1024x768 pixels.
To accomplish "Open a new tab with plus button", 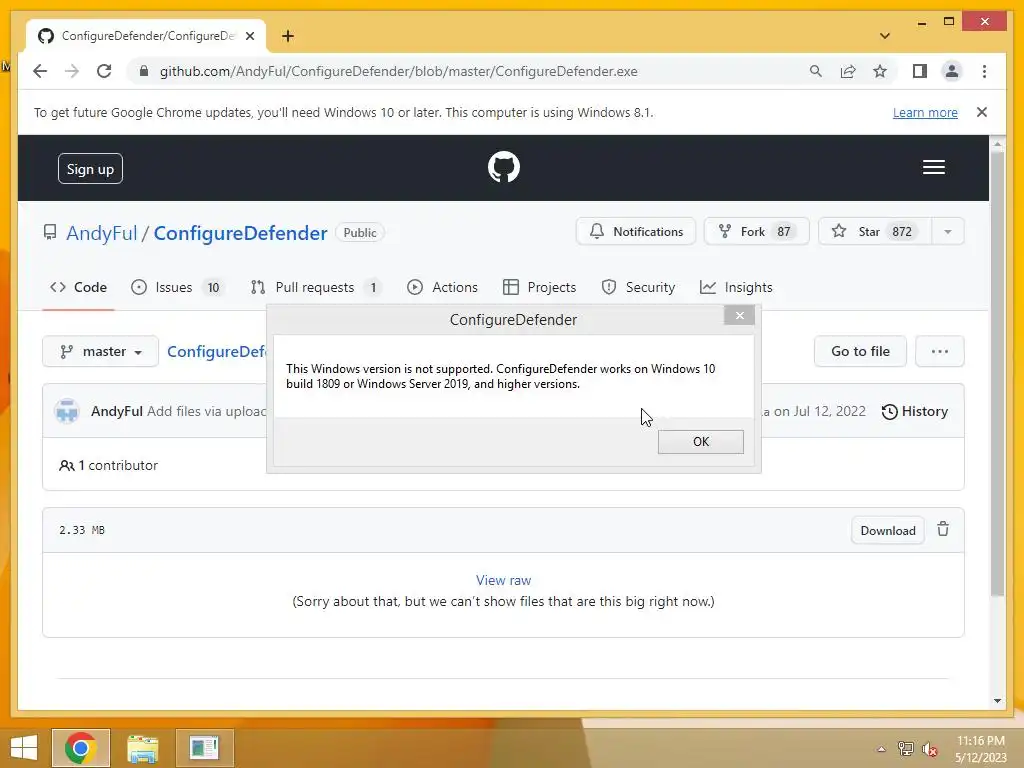I will click(x=288, y=36).
